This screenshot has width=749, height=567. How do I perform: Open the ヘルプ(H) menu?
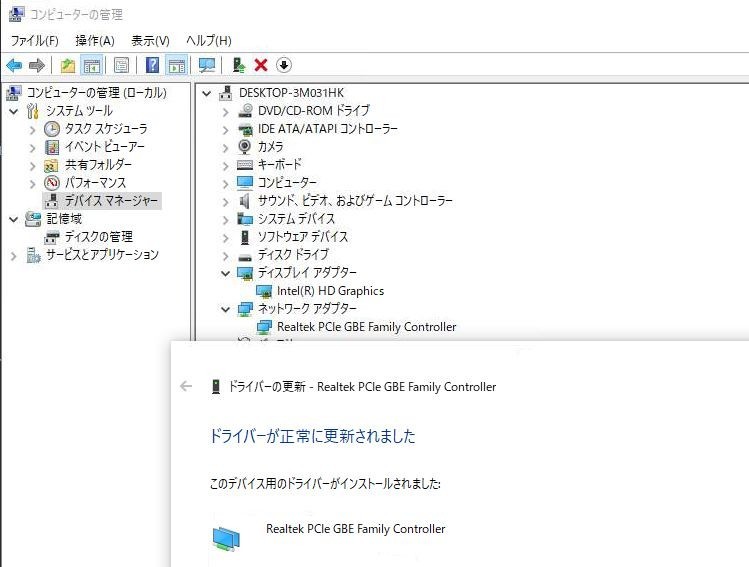pos(209,41)
